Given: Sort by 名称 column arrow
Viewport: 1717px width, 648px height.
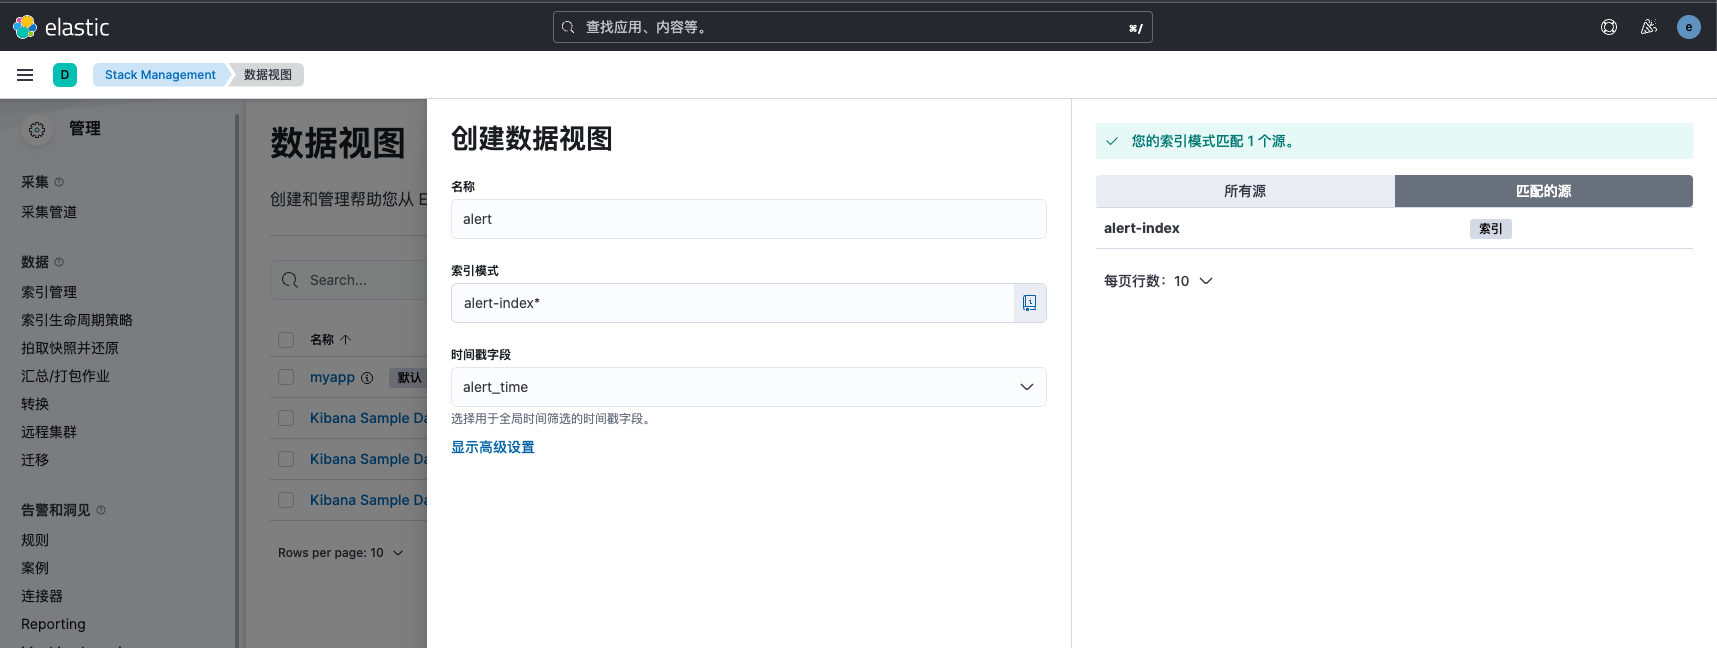Looking at the screenshot, I should pyautogui.click(x=346, y=340).
